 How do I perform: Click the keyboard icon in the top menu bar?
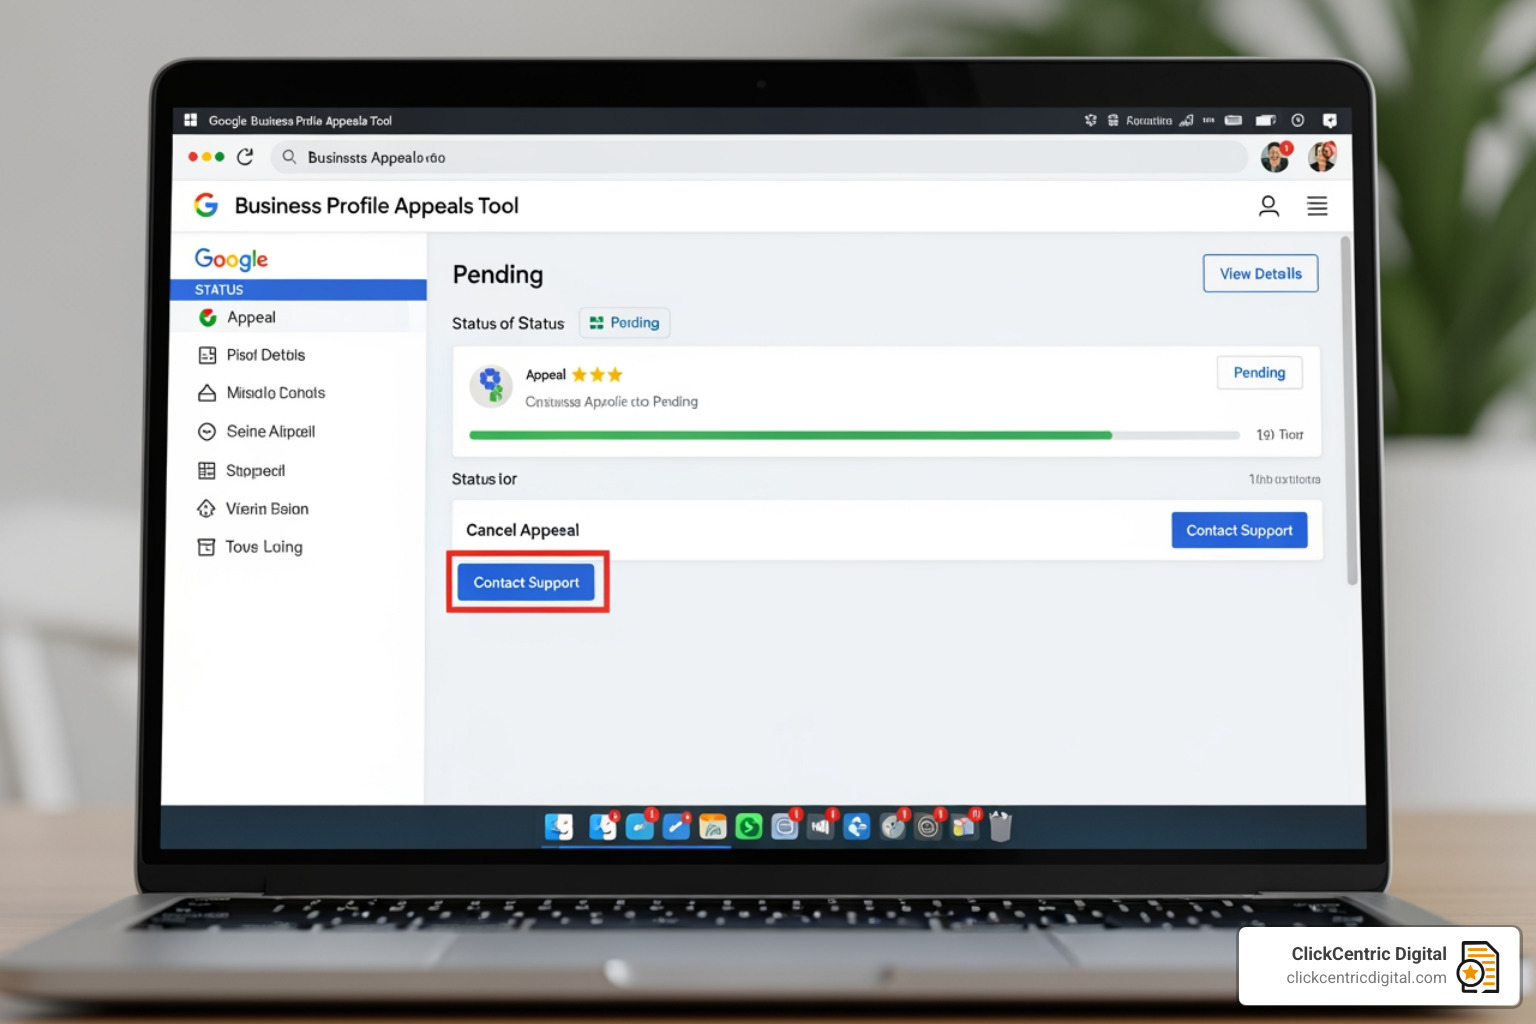1233,120
